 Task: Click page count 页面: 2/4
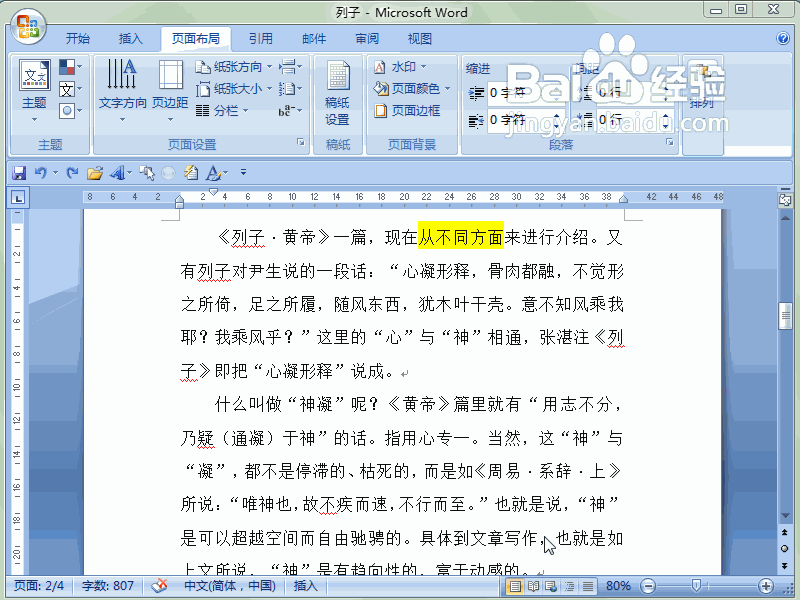[39, 586]
